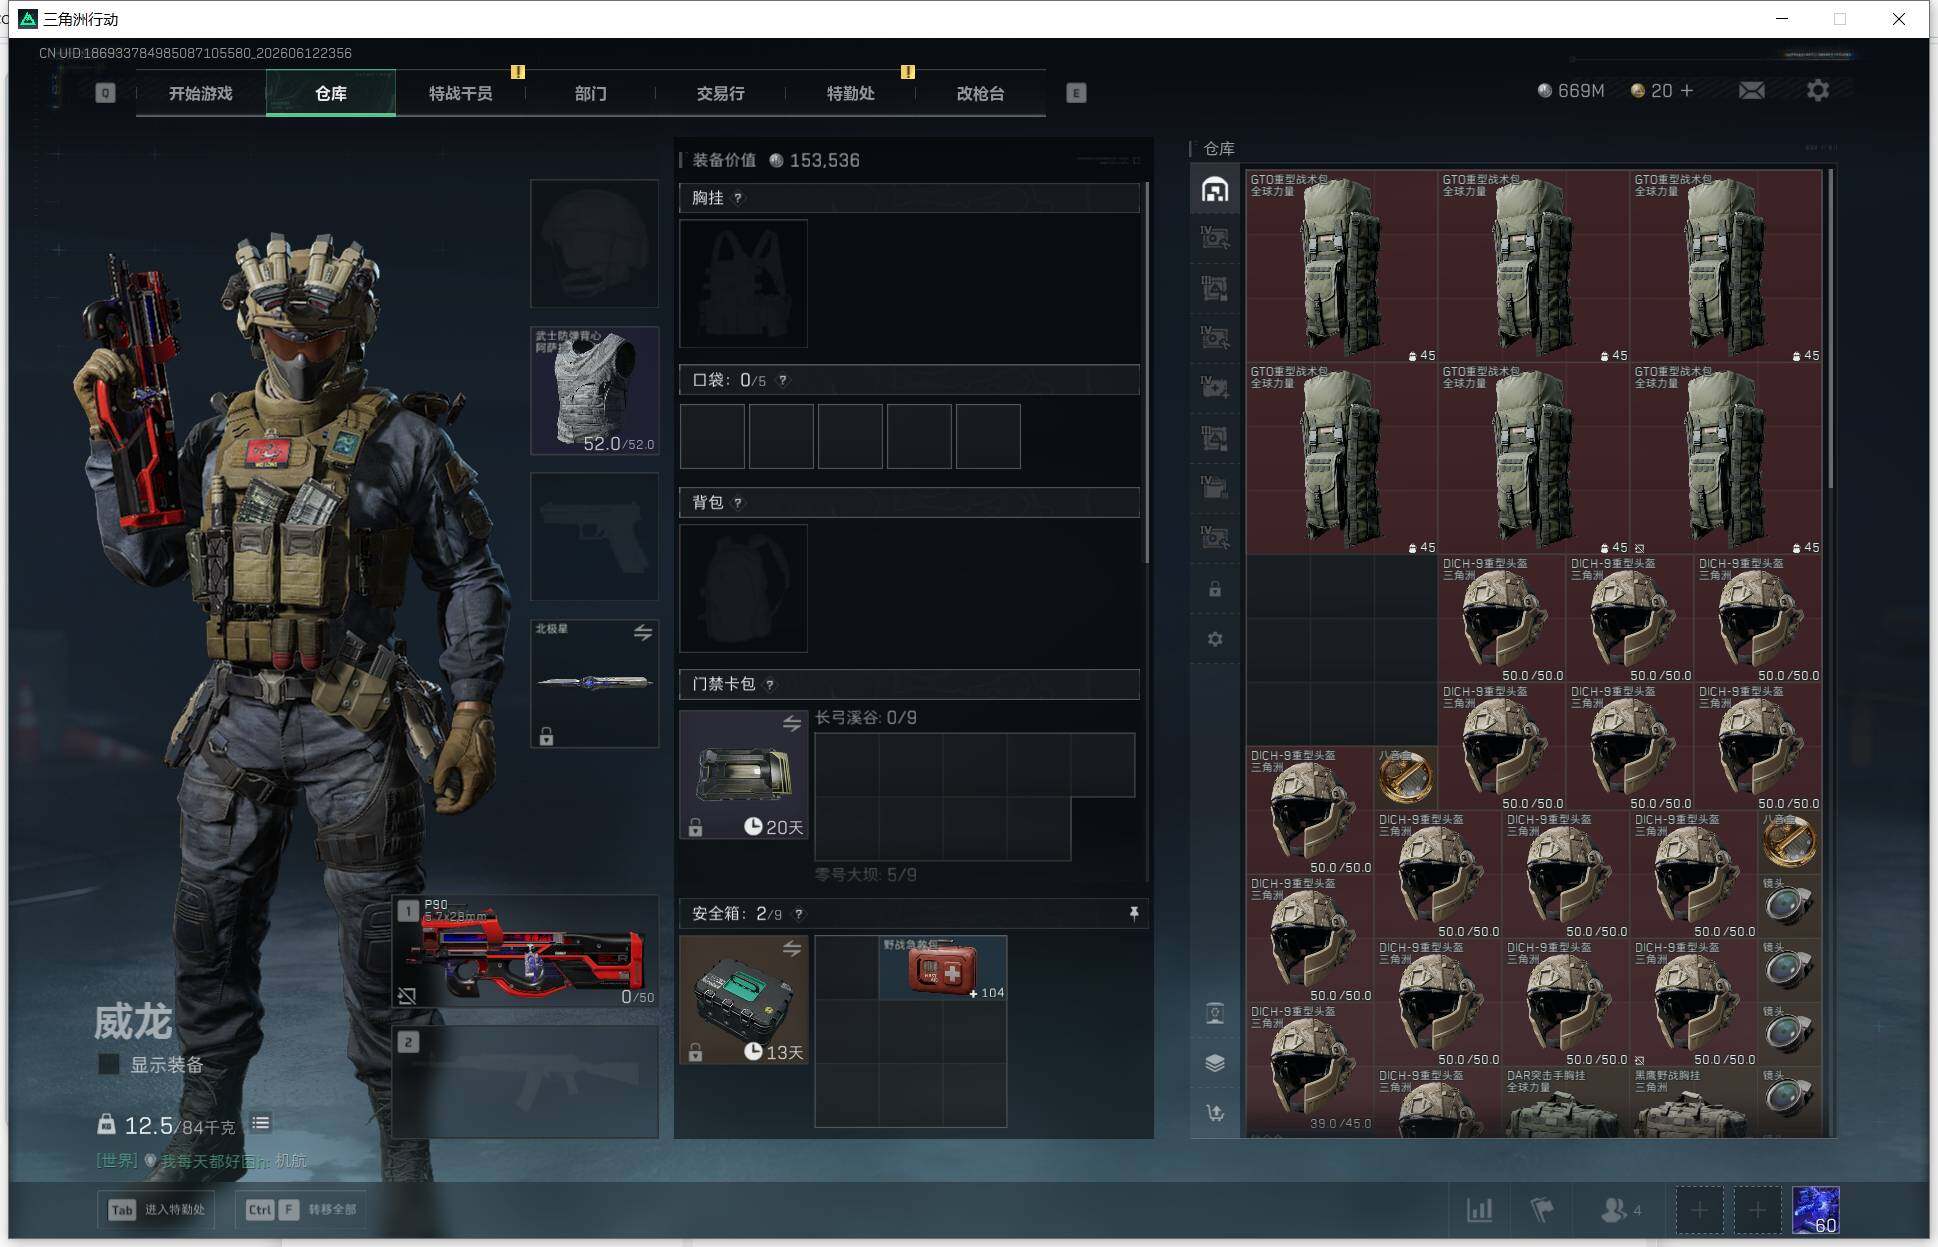Click help icon next to 门禁卡包
The height and width of the screenshot is (1247, 1938).
pos(770,684)
